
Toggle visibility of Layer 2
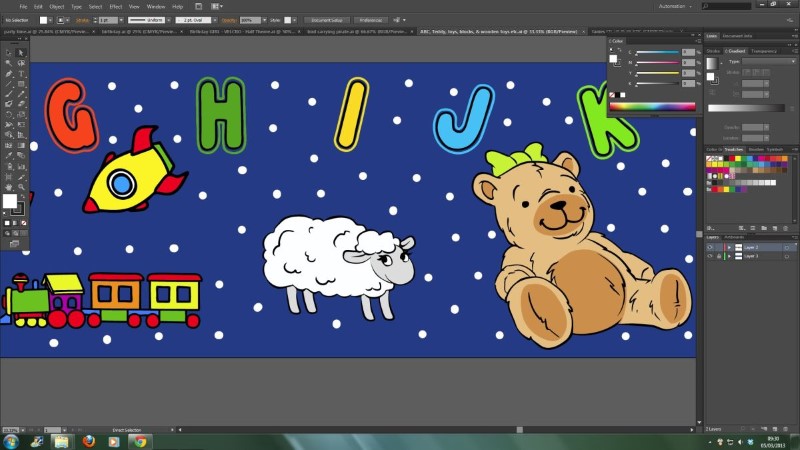tap(710, 246)
